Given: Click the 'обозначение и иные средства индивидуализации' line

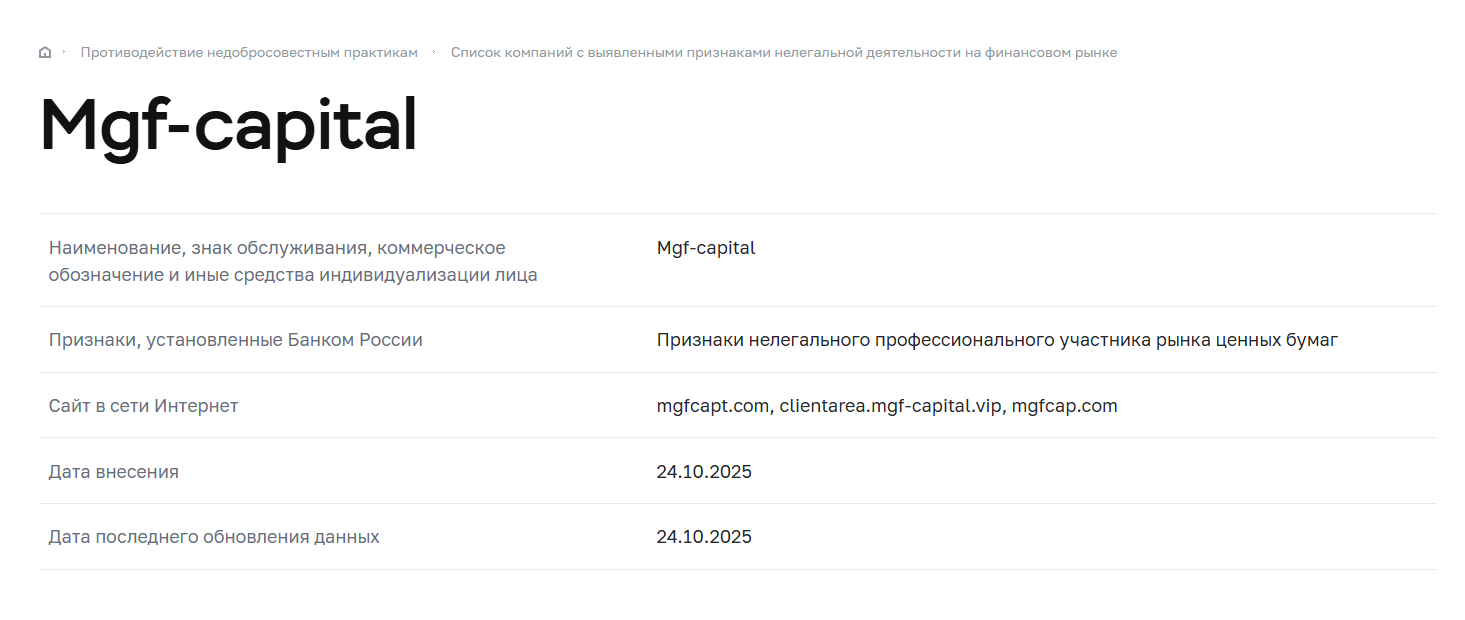Looking at the screenshot, I should tap(292, 275).
